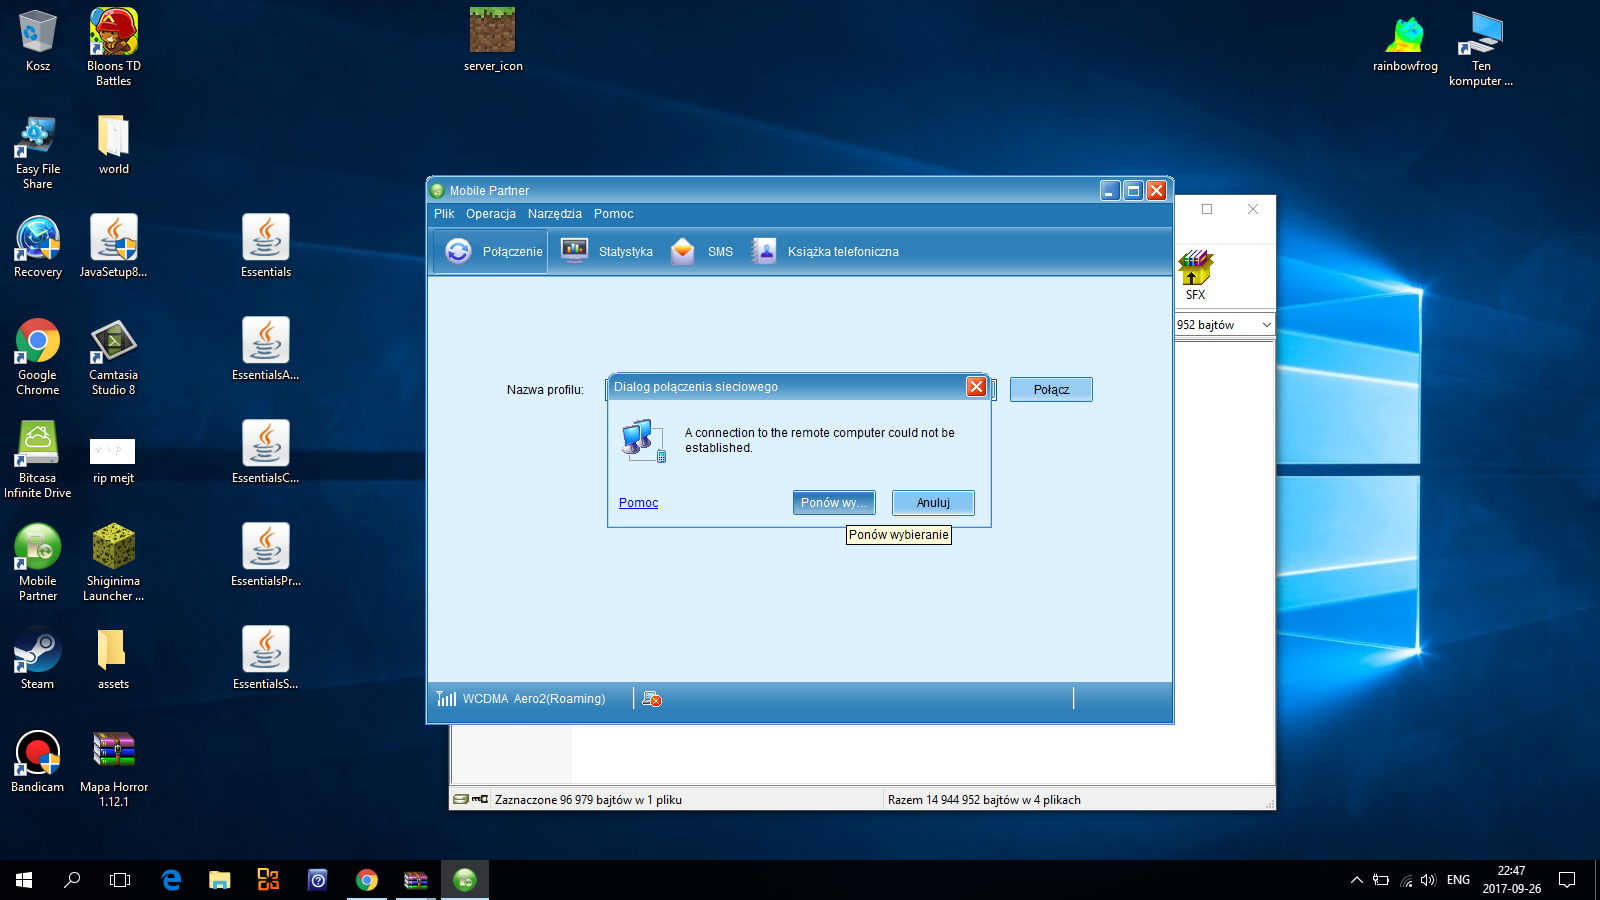Open the SMS envelope icon
This screenshot has width=1600, height=900.
pos(683,251)
